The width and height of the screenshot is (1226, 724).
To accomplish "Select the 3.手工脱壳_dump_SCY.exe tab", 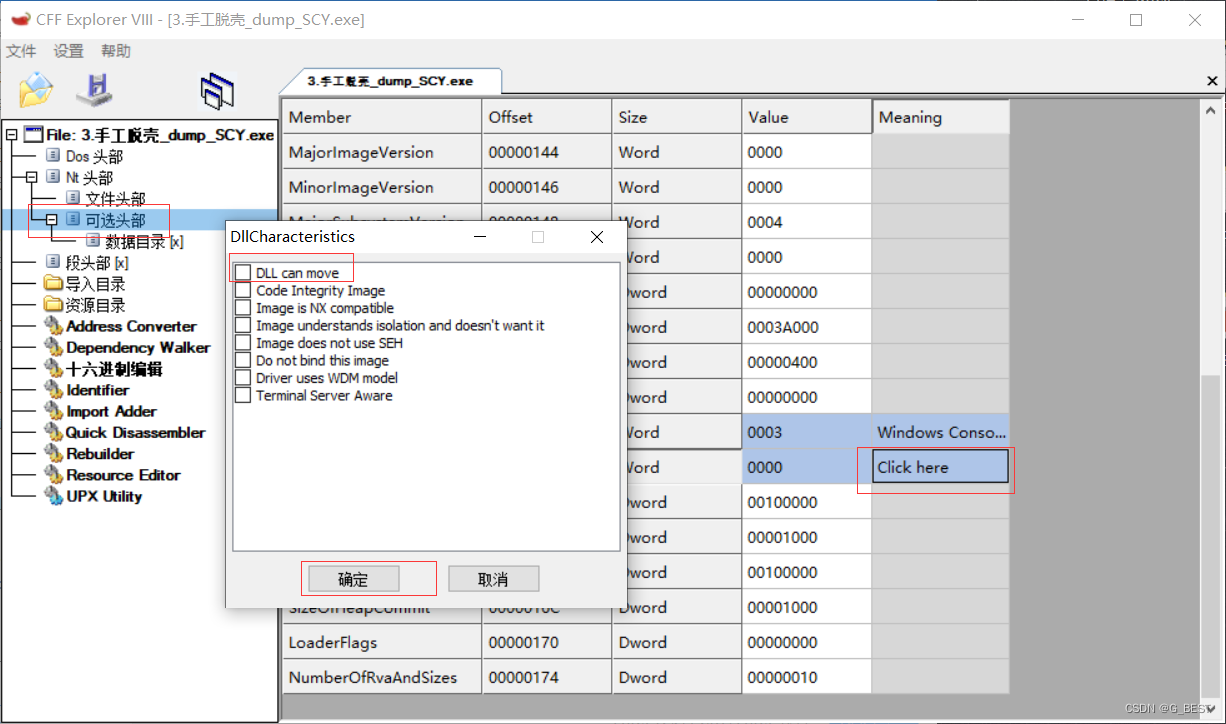I will 390,81.
